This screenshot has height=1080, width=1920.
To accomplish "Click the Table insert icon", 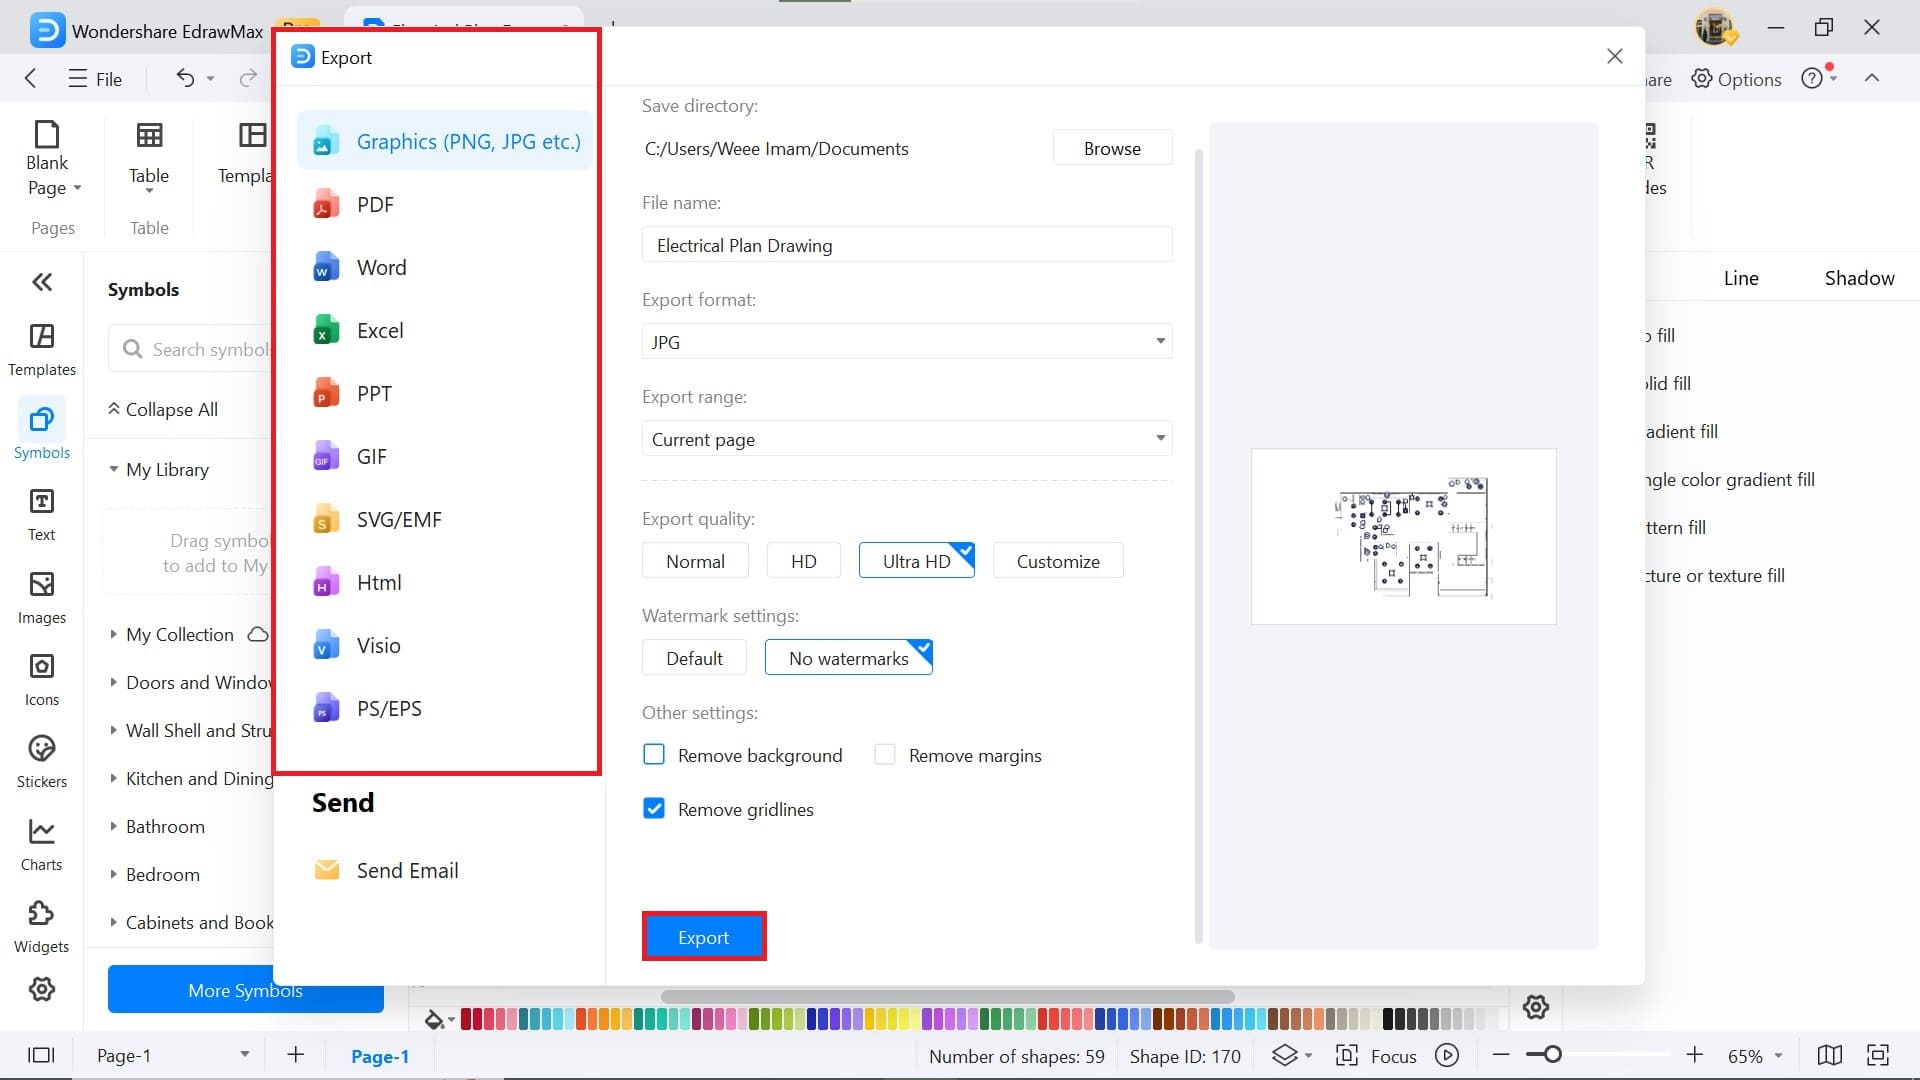I will click(149, 135).
